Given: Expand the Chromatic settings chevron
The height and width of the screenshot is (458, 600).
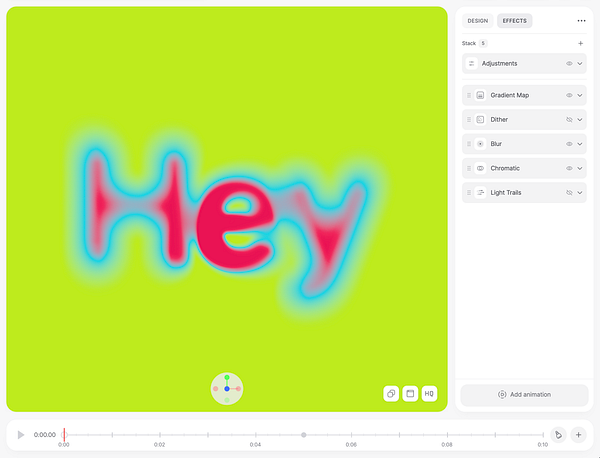Looking at the screenshot, I should pos(580,168).
